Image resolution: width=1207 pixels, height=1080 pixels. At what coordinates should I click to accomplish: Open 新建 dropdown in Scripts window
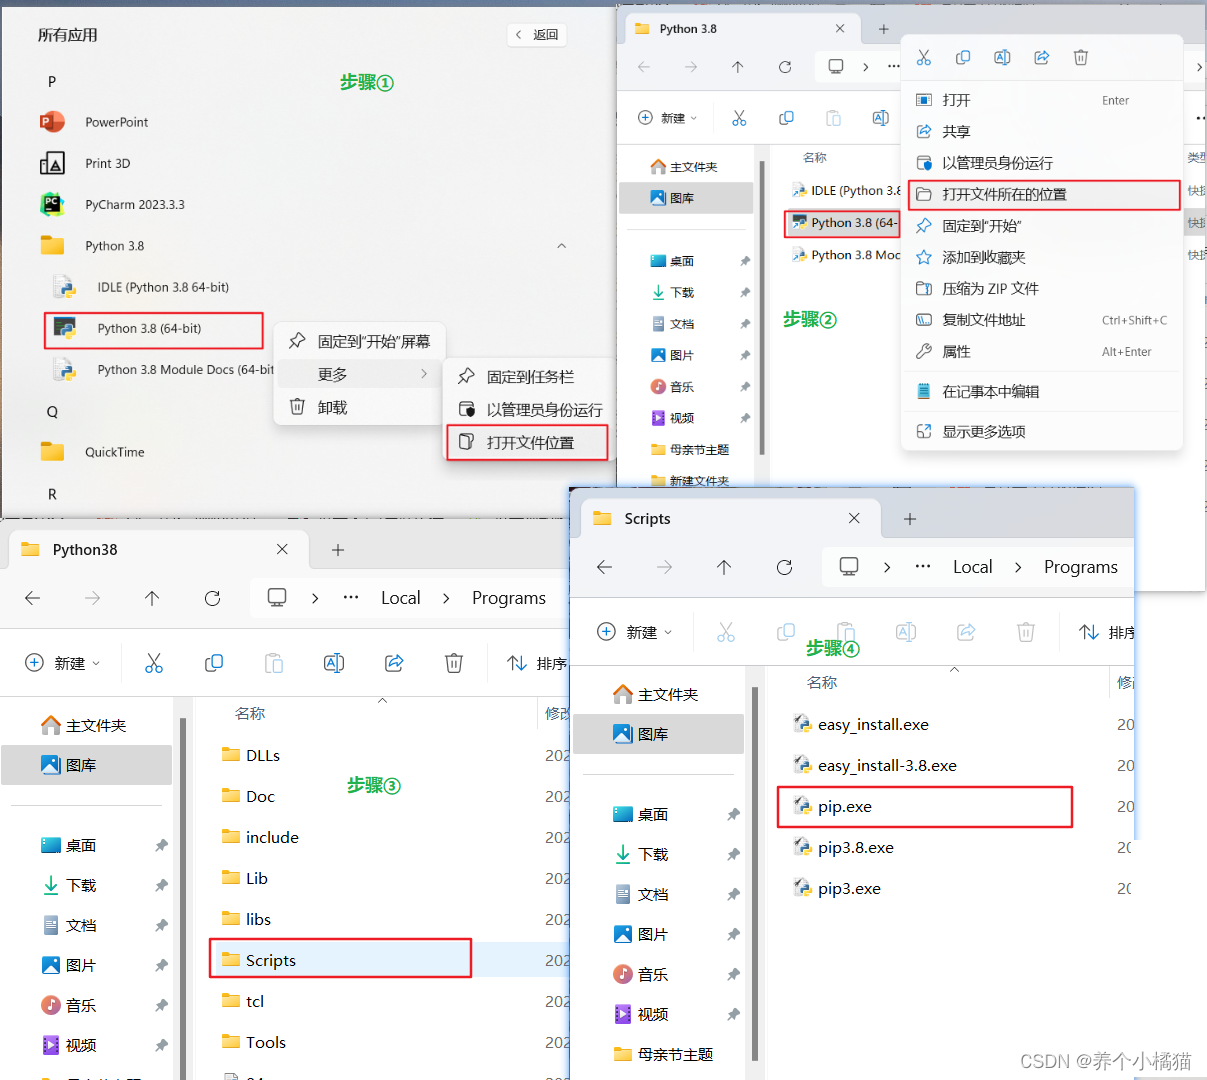(635, 632)
